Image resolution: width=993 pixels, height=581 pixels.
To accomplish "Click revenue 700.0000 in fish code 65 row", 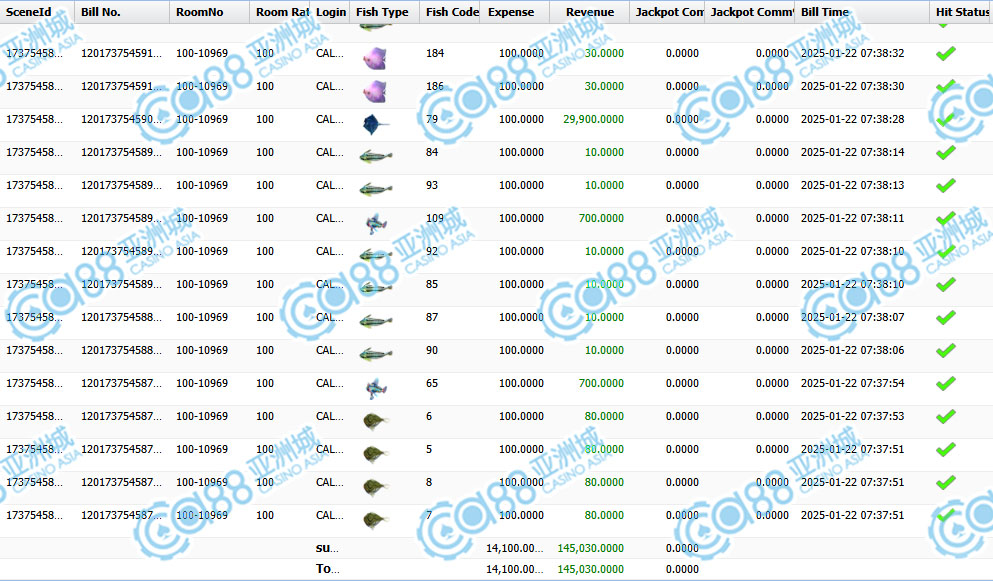I will pos(601,383).
